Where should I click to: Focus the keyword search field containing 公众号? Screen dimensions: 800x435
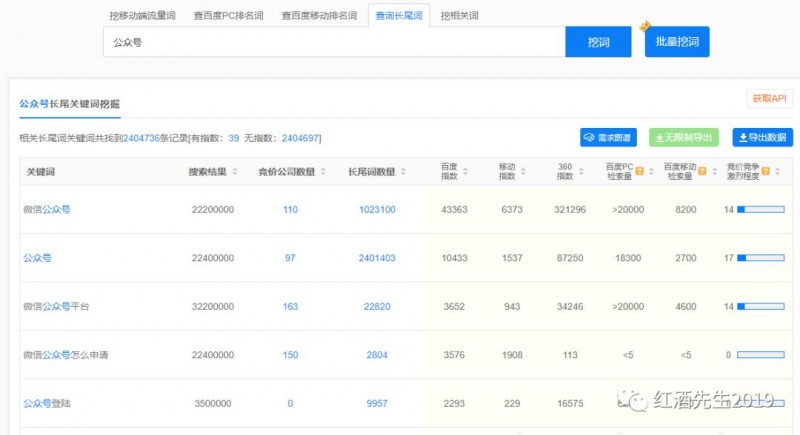coord(334,42)
